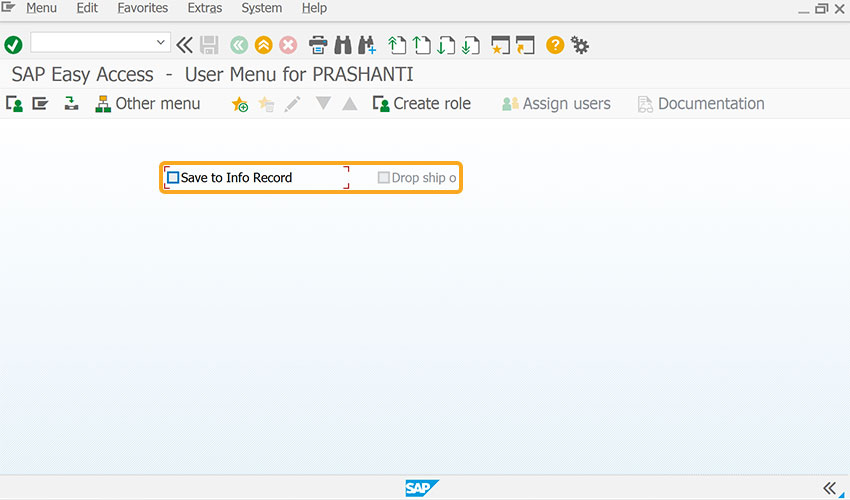This screenshot has width=850, height=500.
Task: Enable the Save to Info Record checkbox
Action: (x=173, y=177)
